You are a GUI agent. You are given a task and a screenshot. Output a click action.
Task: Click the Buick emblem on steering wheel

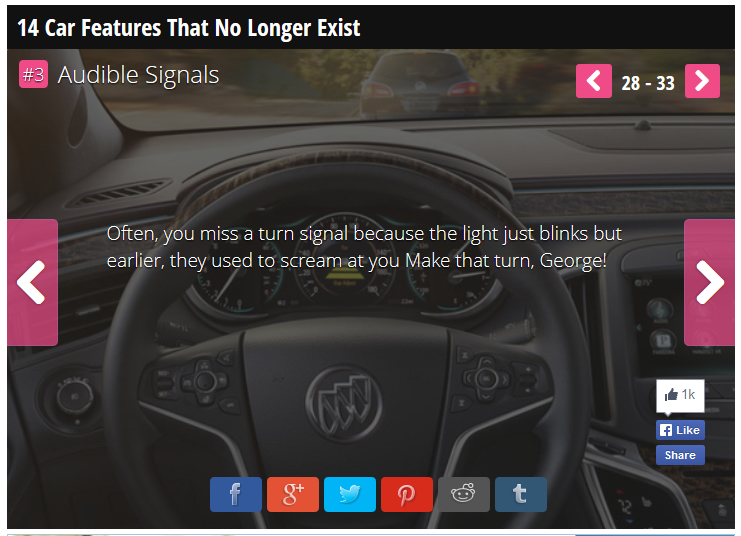click(x=344, y=402)
